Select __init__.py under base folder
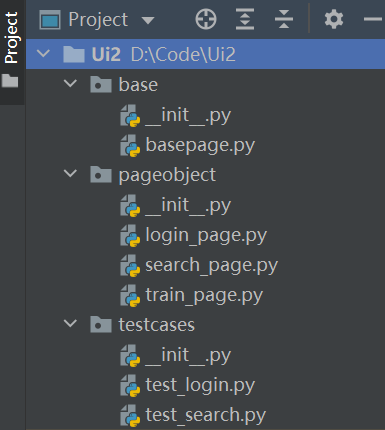 coord(188,115)
